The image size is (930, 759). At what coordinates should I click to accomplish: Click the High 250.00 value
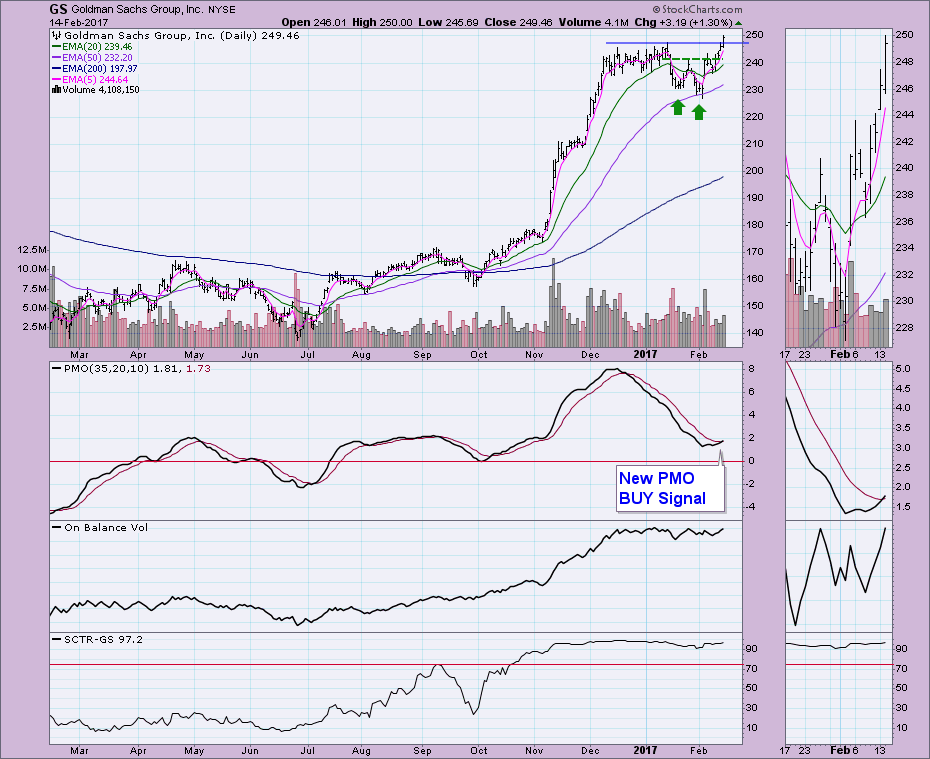pyautogui.click(x=382, y=23)
